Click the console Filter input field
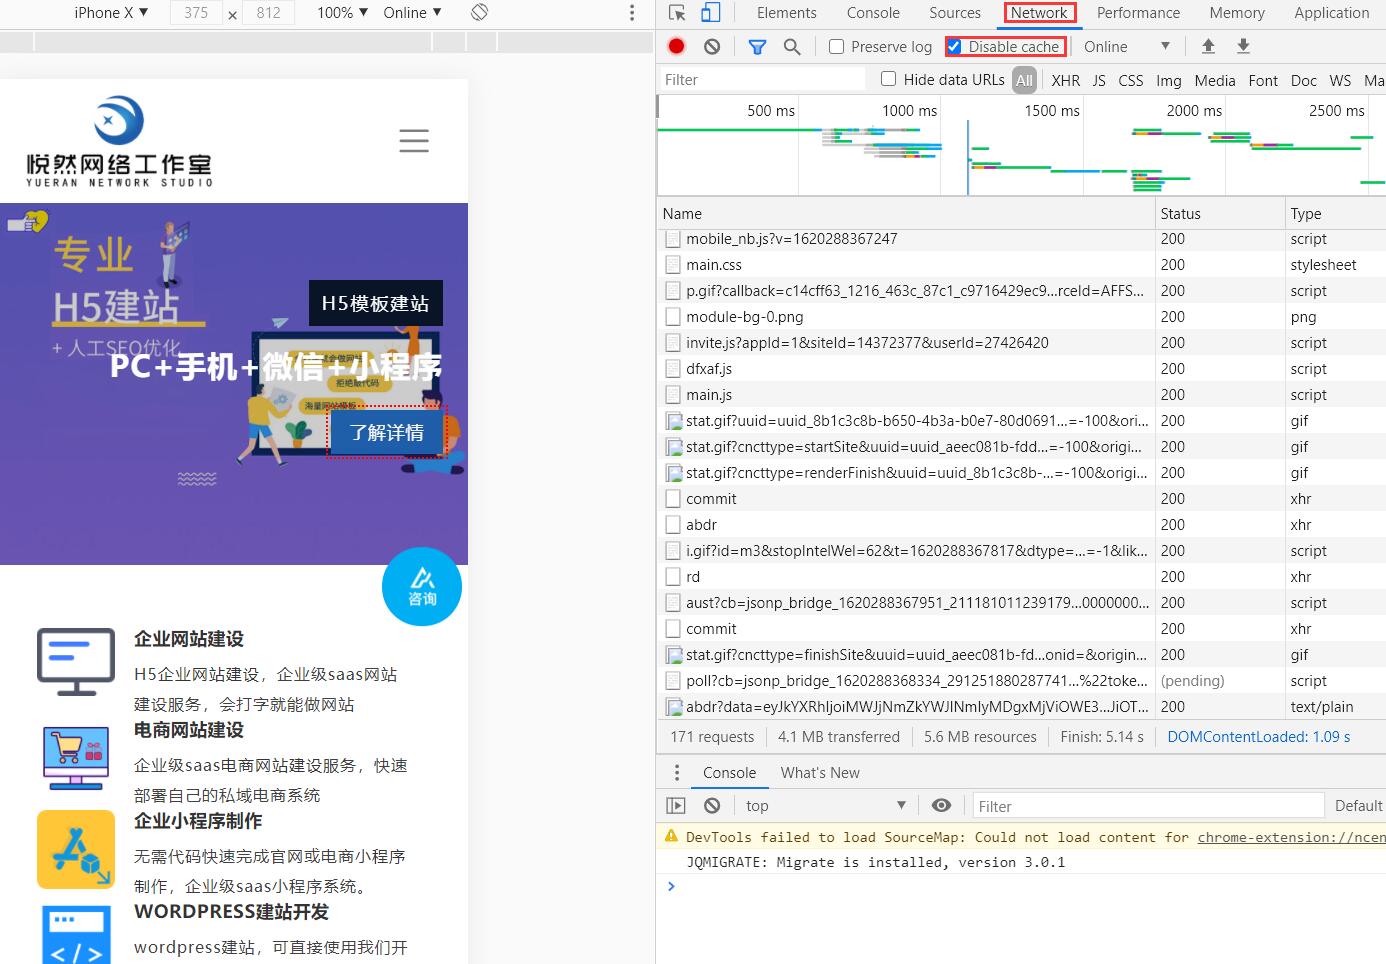This screenshot has height=964, width=1386. tap(1149, 806)
